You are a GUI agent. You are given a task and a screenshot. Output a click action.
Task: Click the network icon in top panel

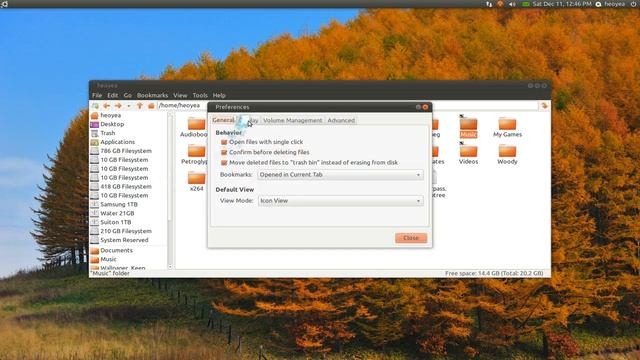pyautogui.click(x=489, y=4)
